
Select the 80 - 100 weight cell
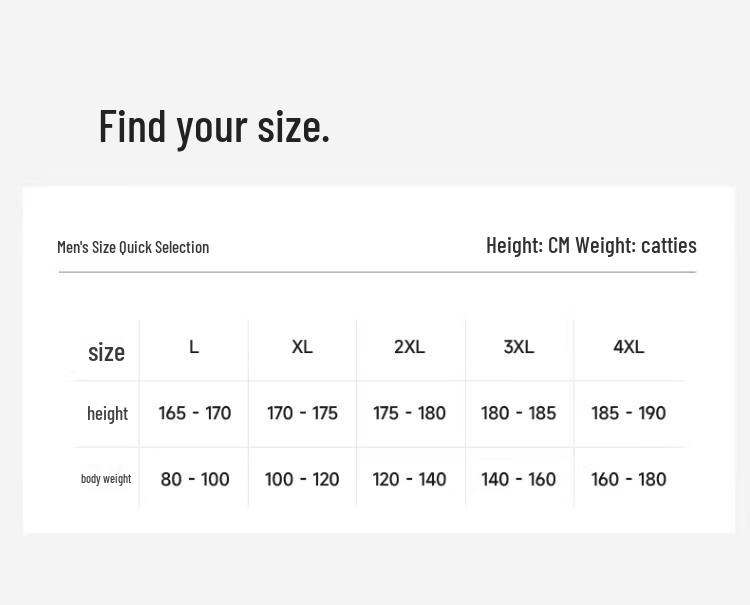click(x=195, y=480)
